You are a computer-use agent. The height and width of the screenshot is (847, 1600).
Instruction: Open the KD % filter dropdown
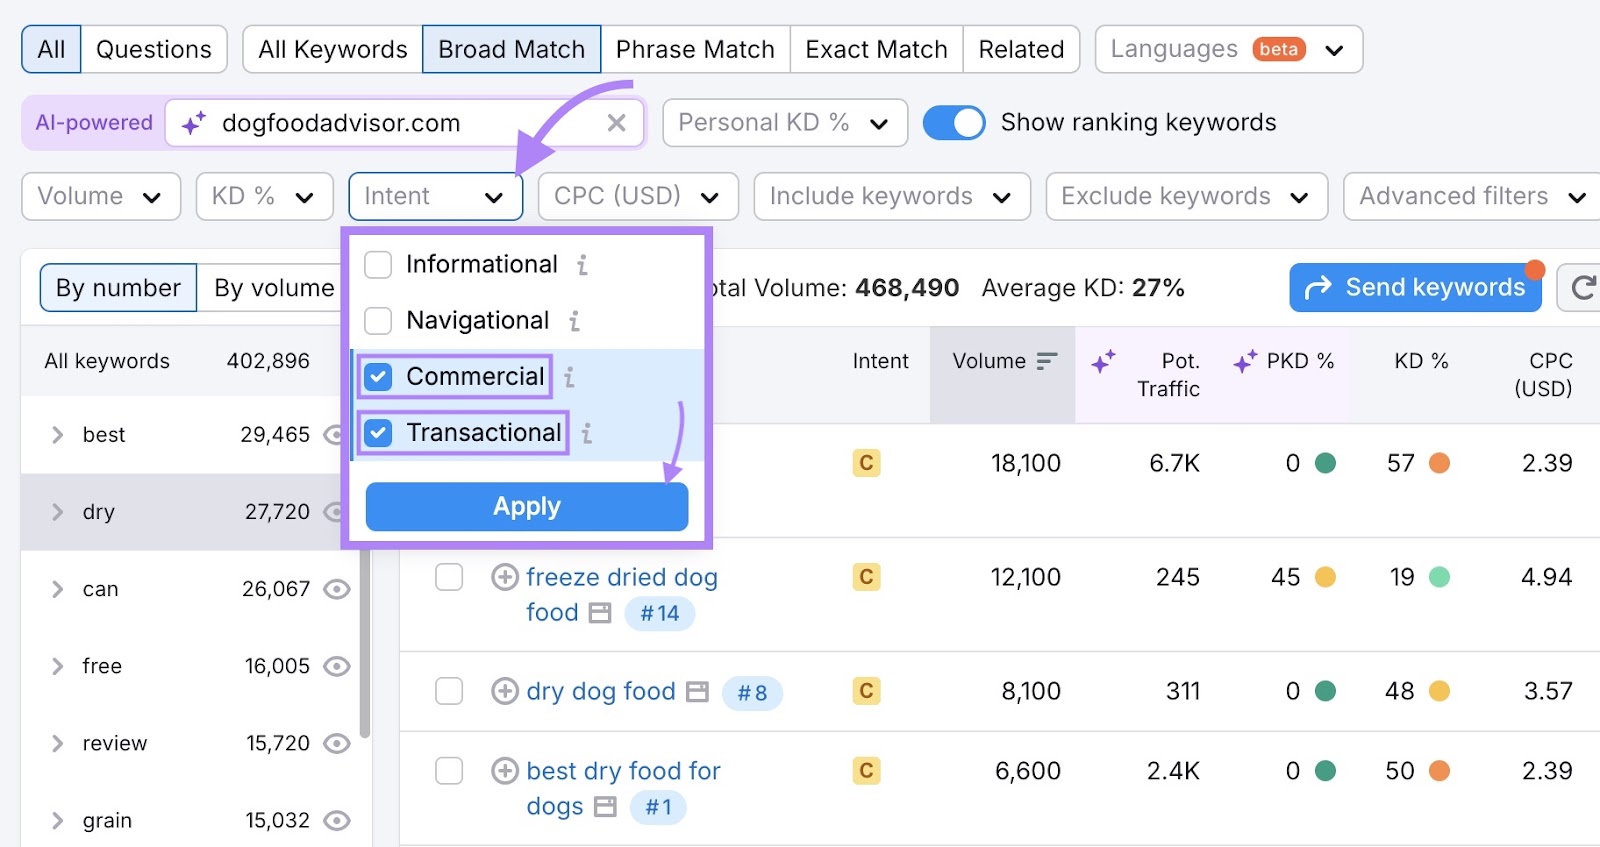[x=263, y=196]
